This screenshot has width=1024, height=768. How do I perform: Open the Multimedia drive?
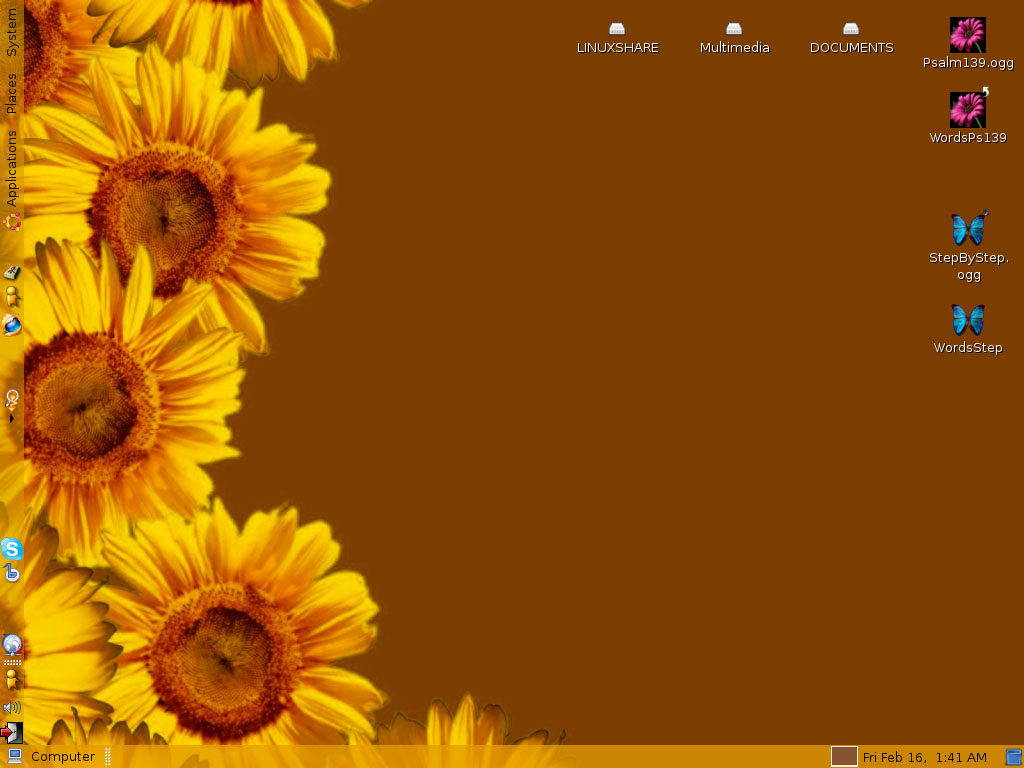(x=734, y=30)
